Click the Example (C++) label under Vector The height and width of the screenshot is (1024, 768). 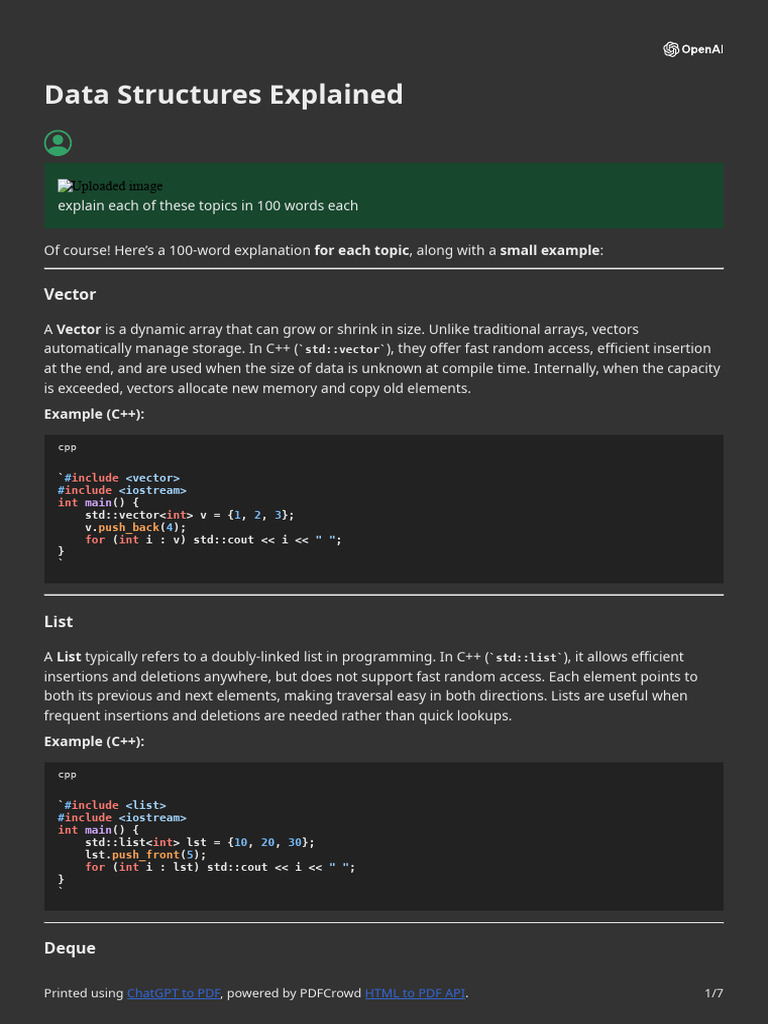(94, 413)
